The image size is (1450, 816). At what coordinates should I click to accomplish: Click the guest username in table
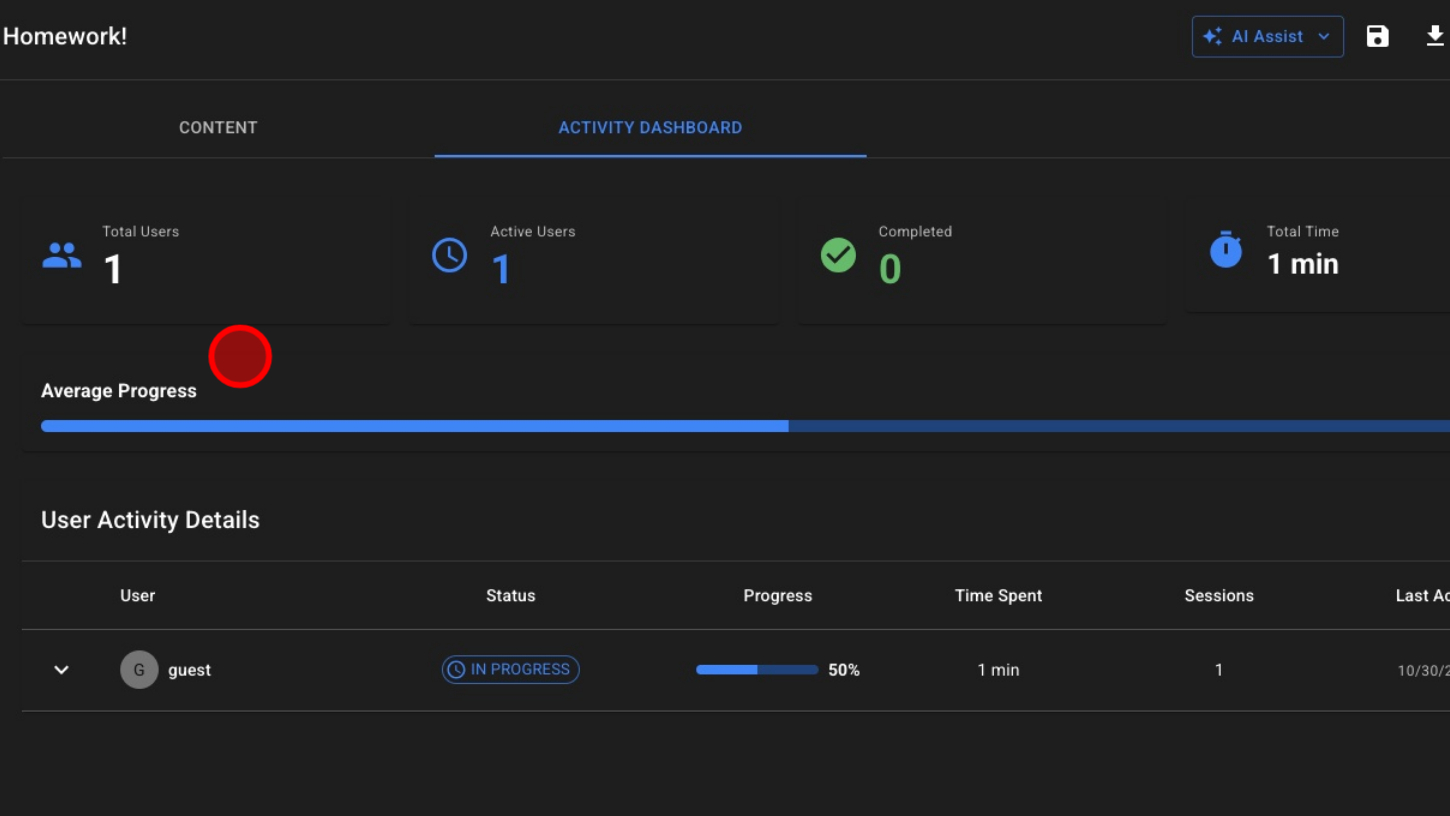pos(189,670)
